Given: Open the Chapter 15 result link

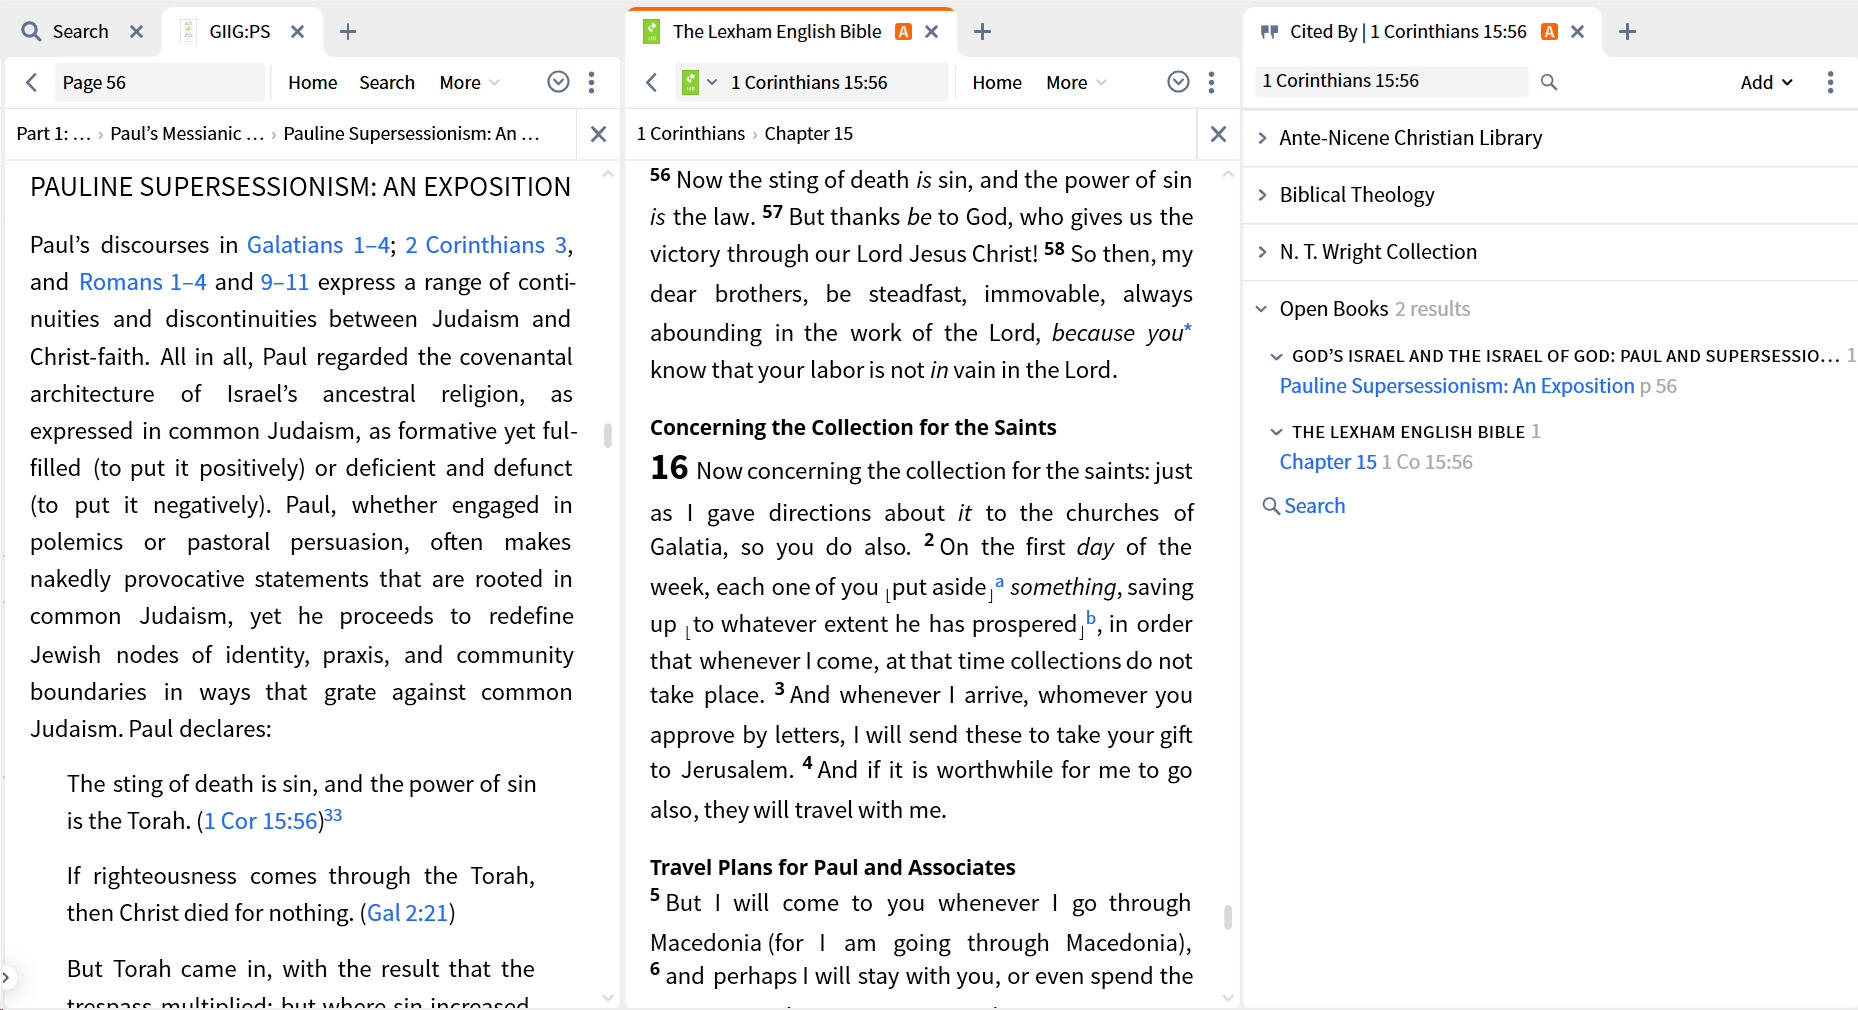Looking at the screenshot, I should click(x=1328, y=462).
